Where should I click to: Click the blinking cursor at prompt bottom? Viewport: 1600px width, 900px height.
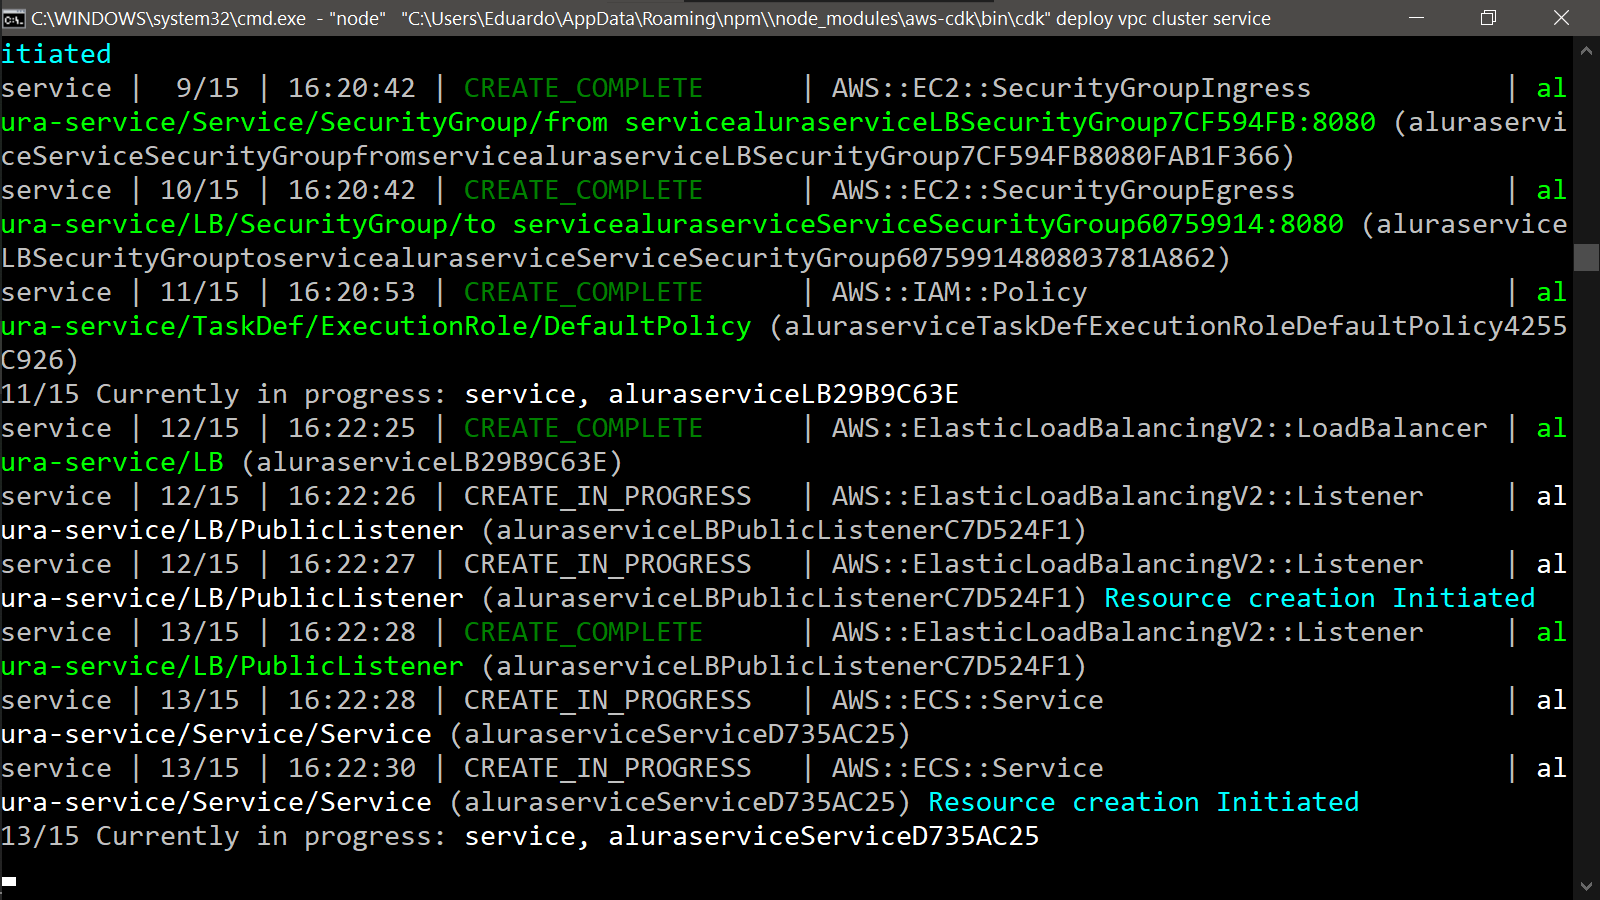coord(8,881)
